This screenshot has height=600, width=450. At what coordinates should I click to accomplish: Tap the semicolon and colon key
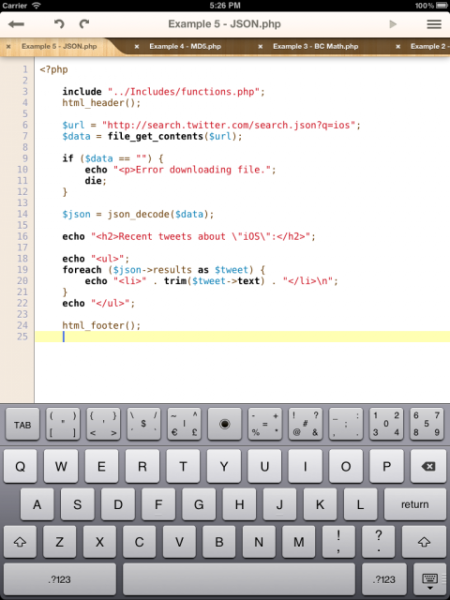pos(346,425)
